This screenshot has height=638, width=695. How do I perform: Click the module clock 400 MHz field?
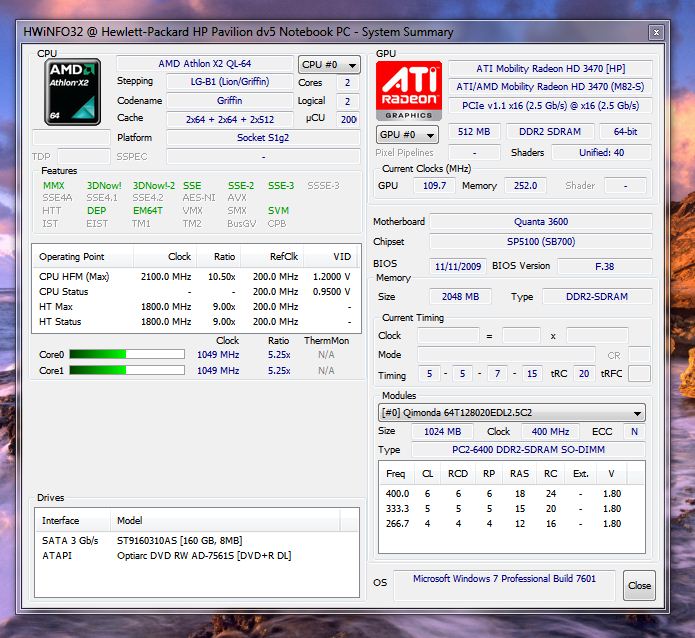coord(550,431)
